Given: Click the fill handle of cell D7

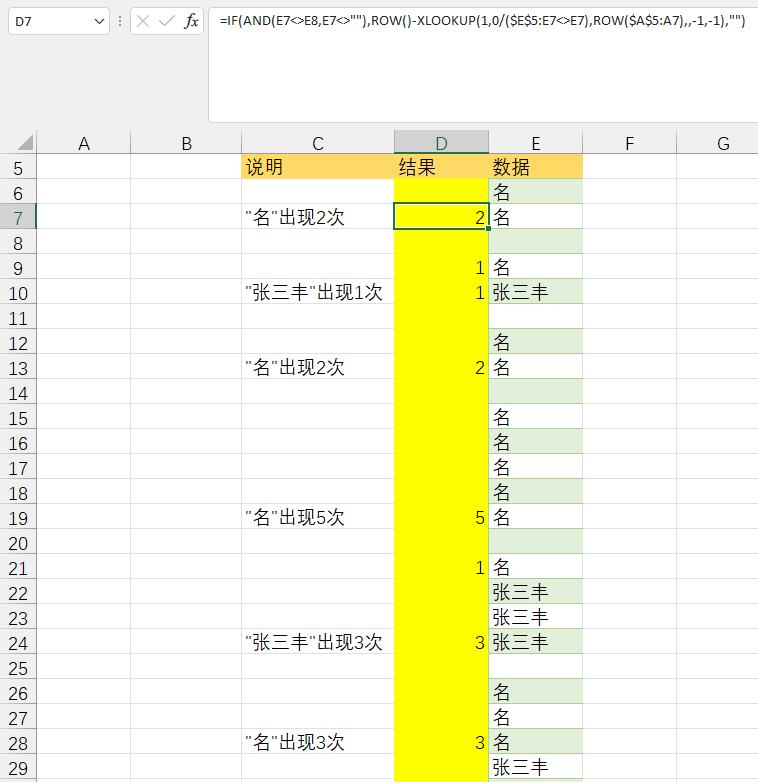Looking at the screenshot, I should 488,228.
